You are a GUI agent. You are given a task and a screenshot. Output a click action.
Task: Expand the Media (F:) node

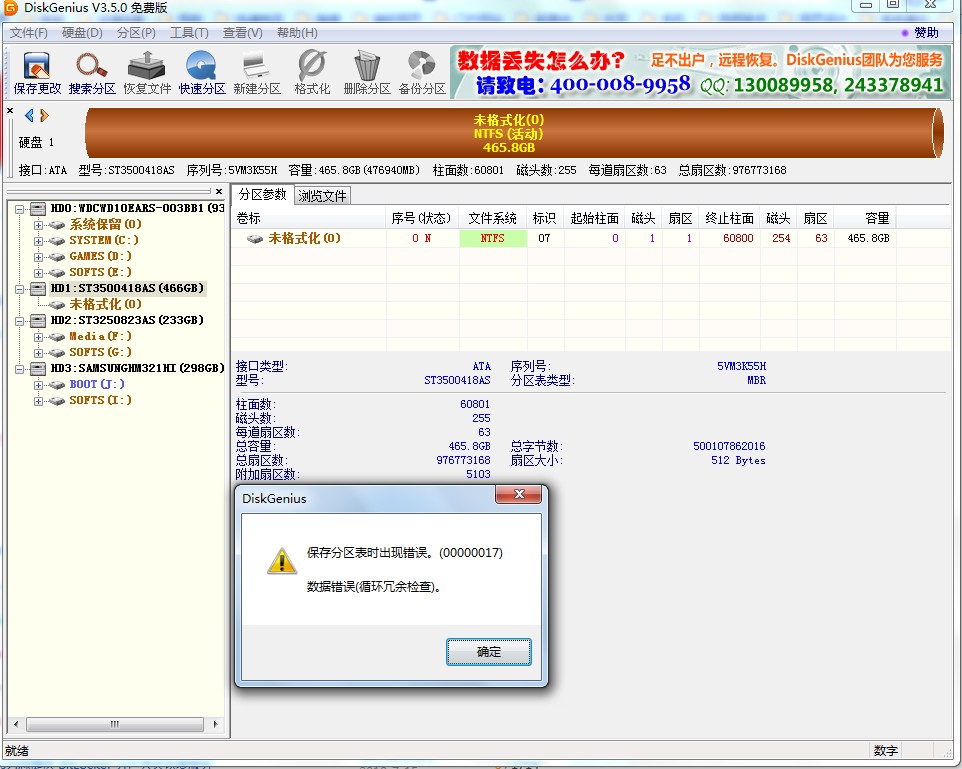[39, 336]
